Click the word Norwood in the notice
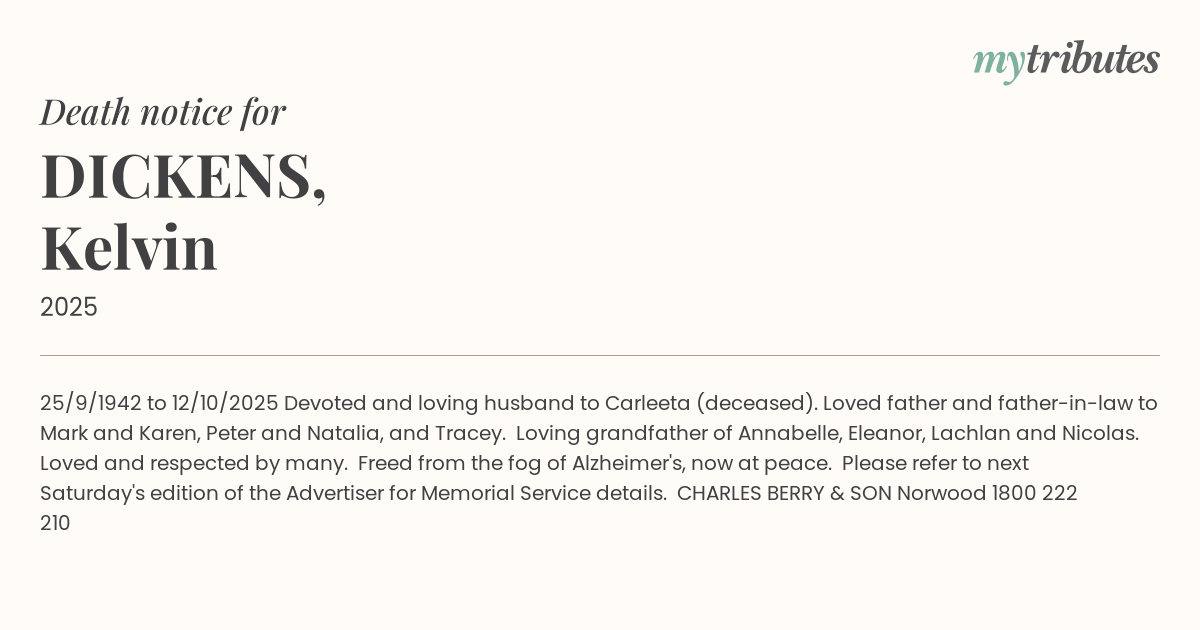 (941, 493)
